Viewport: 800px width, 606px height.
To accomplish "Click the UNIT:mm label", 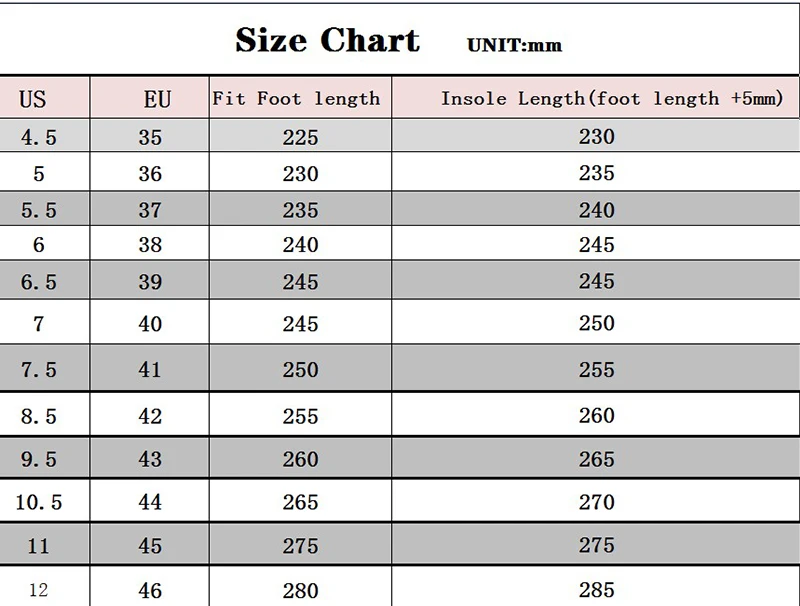I will (x=514, y=45).
